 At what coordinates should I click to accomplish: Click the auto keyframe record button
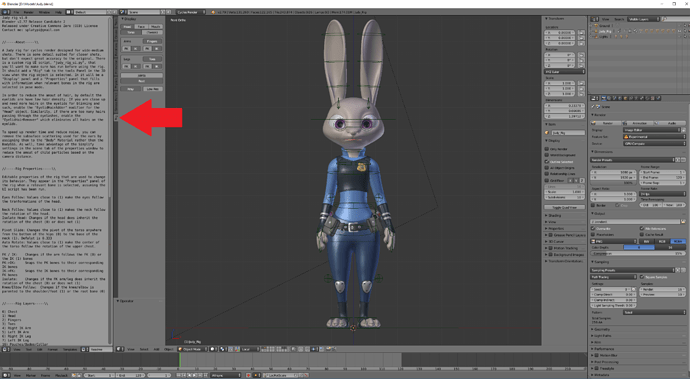pos(249,375)
